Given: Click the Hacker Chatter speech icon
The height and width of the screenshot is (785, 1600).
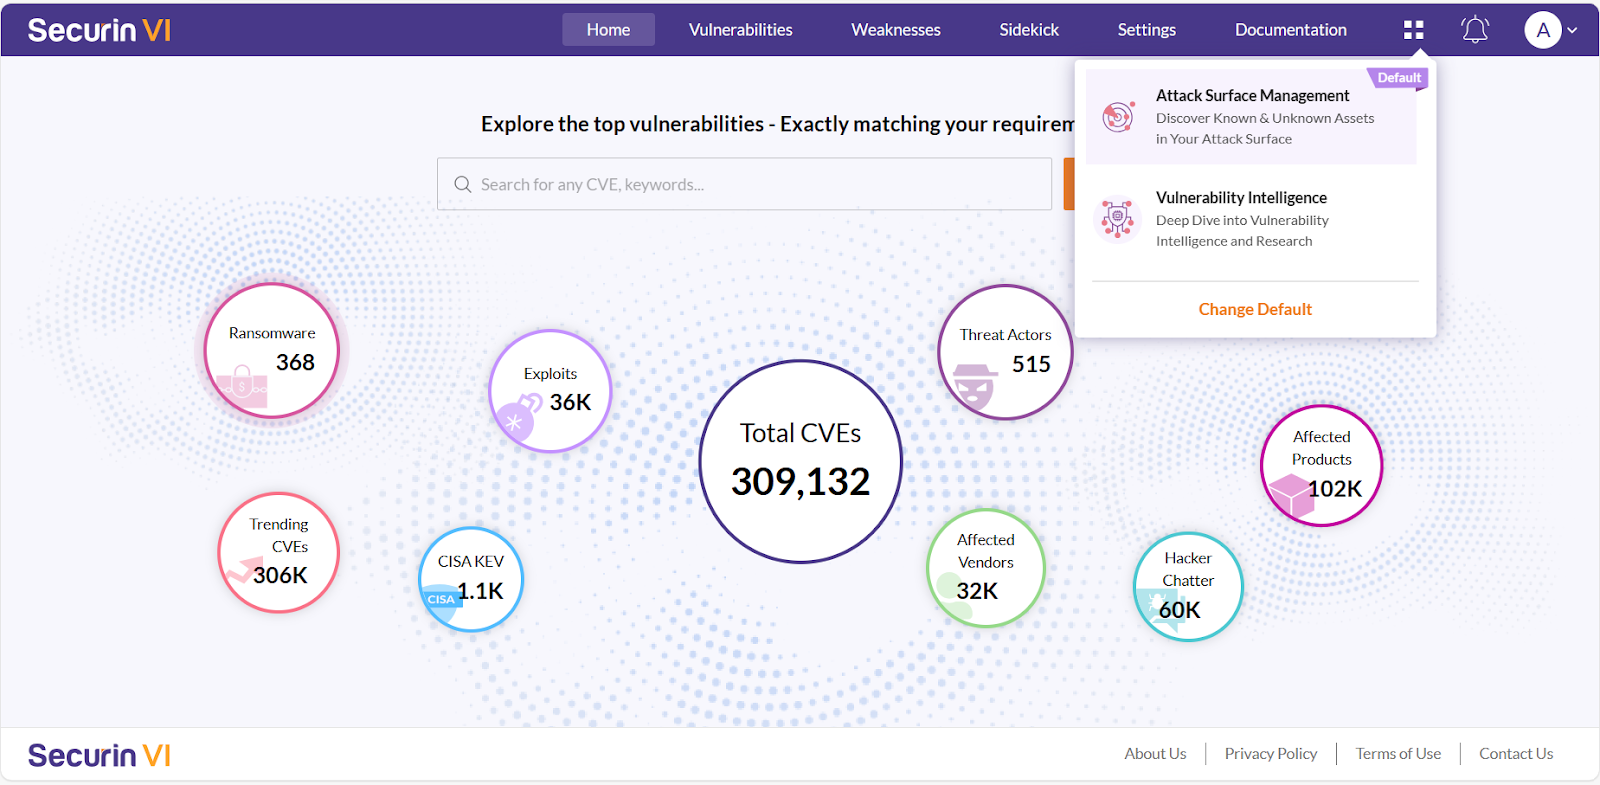Looking at the screenshot, I should 1164,610.
